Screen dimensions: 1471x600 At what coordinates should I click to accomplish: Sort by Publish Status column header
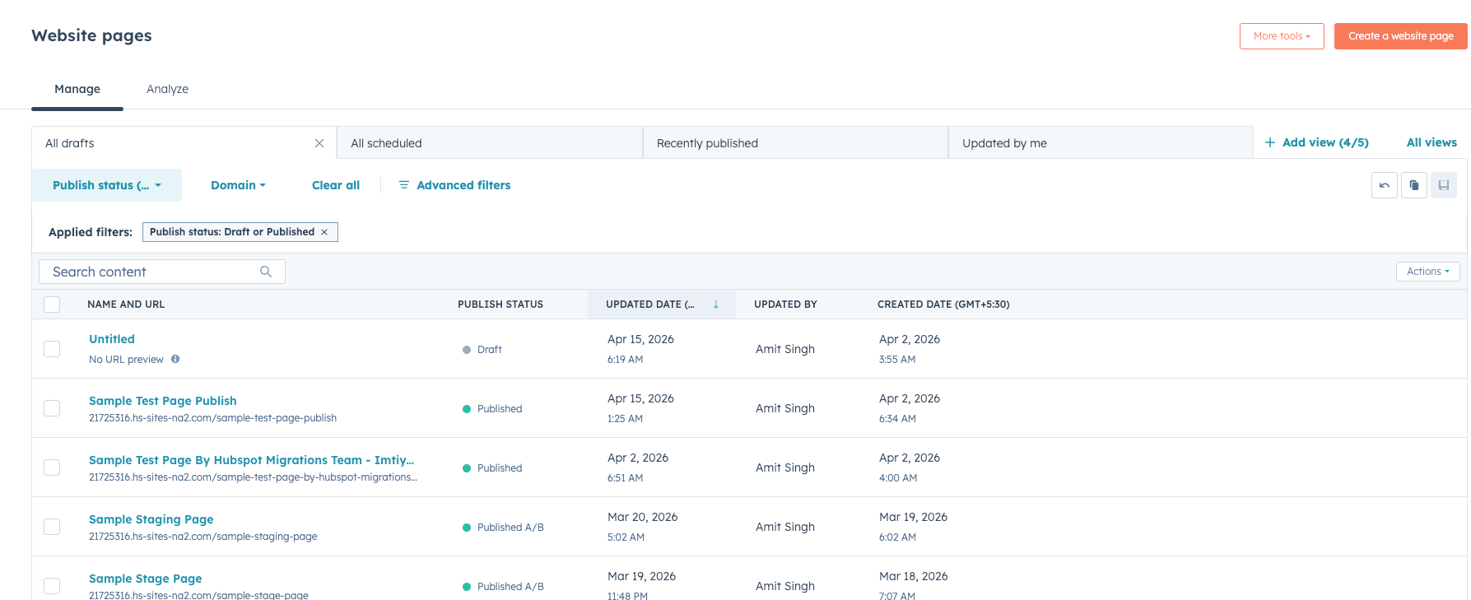[500, 304]
